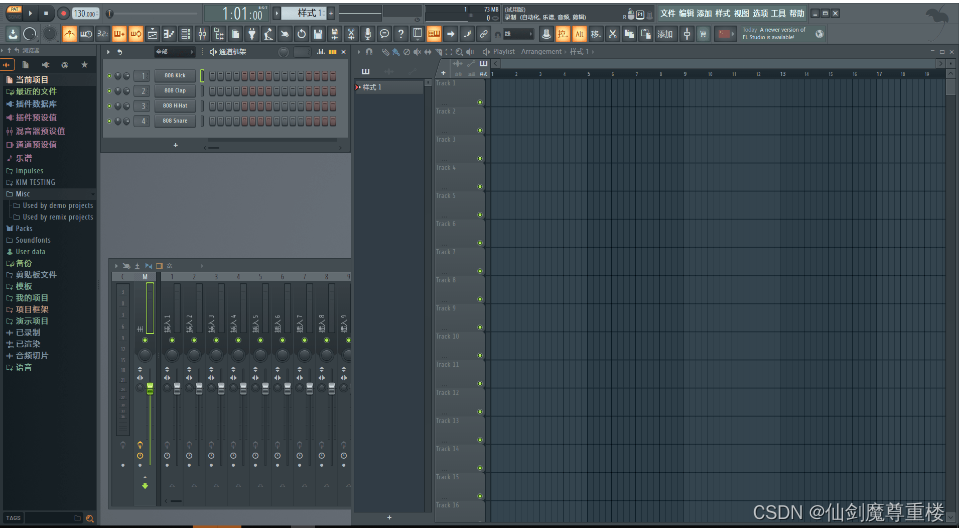Viewport: 961px width, 532px height.
Task: Mute Track 1 in the playlist
Action: click(480, 102)
